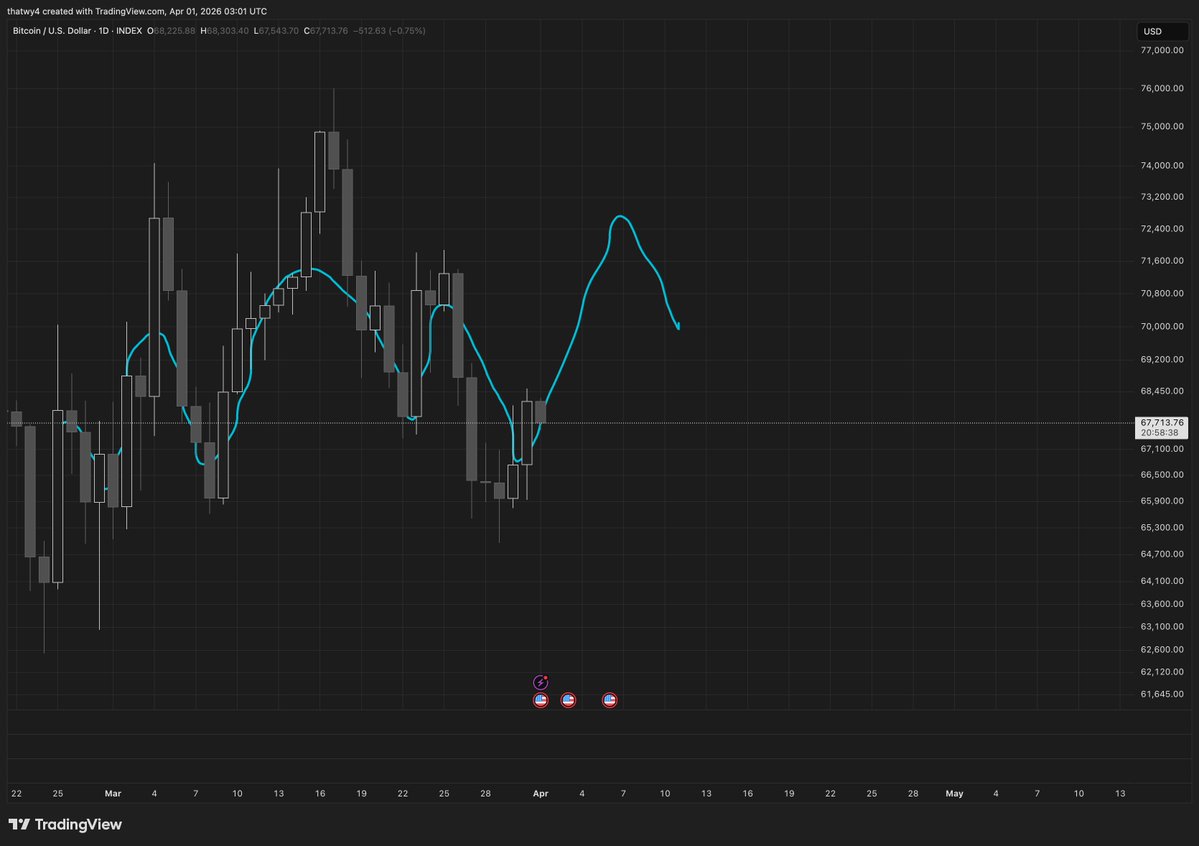This screenshot has width=1199, height=846.
Task: Click the change value −512.63 (−0.75%)
Action: click(x=389, y=31)
